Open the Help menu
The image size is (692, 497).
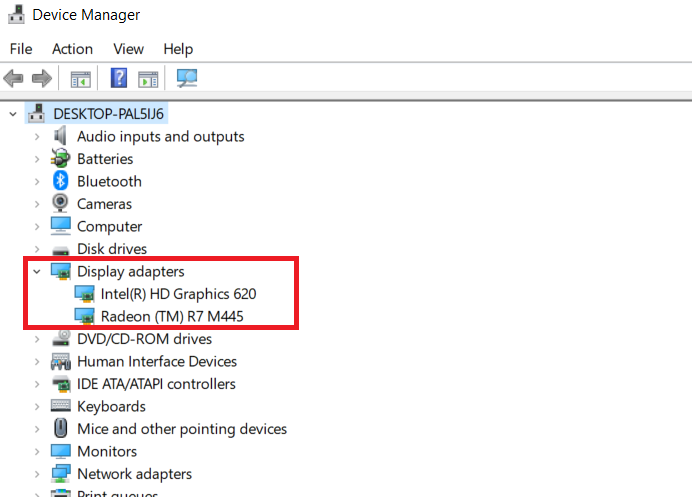(178, 49)
